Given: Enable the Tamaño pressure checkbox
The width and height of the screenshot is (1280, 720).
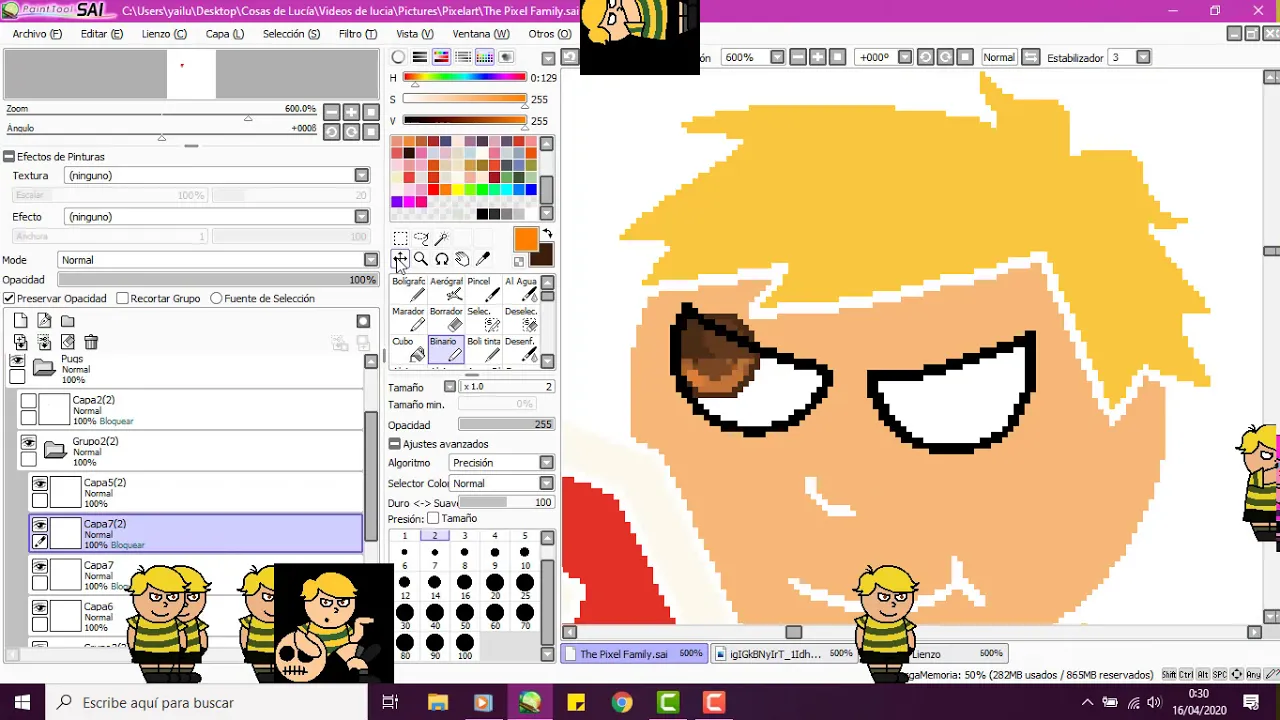Looking at the screenshot, I should point(433,519).
